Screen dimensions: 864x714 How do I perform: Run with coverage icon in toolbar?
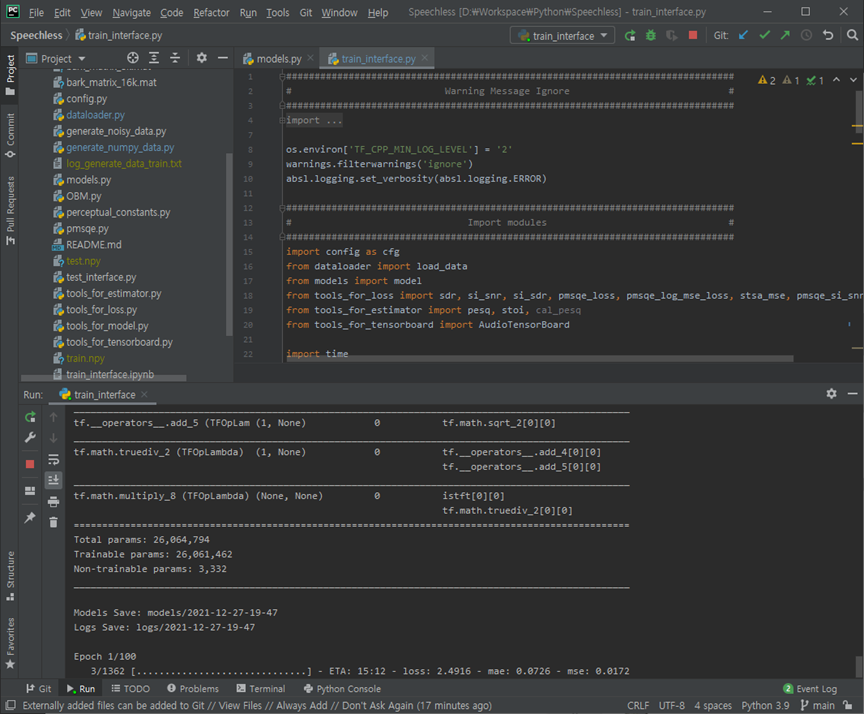click(671, 36)
